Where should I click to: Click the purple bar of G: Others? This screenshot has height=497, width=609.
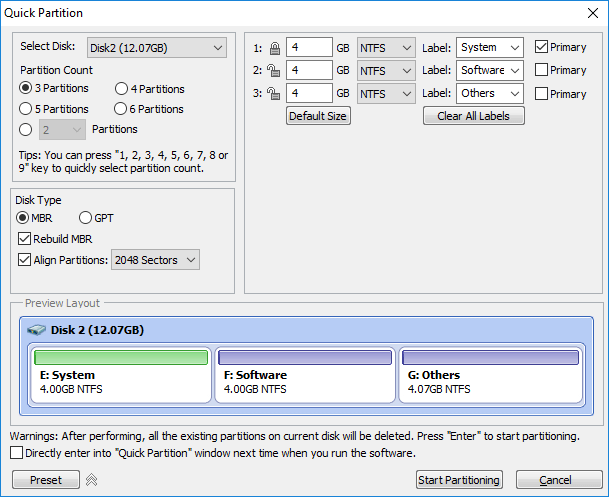tap(491, 358)
